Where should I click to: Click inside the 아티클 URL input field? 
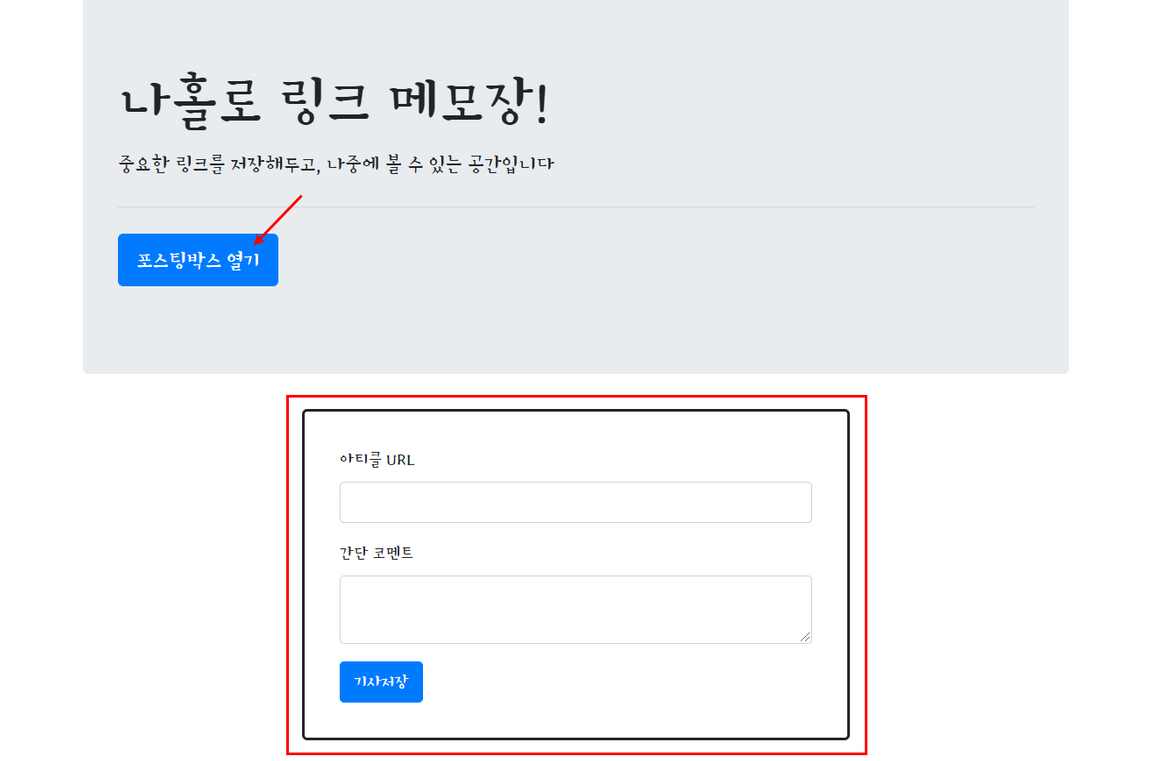pos(575,501)
